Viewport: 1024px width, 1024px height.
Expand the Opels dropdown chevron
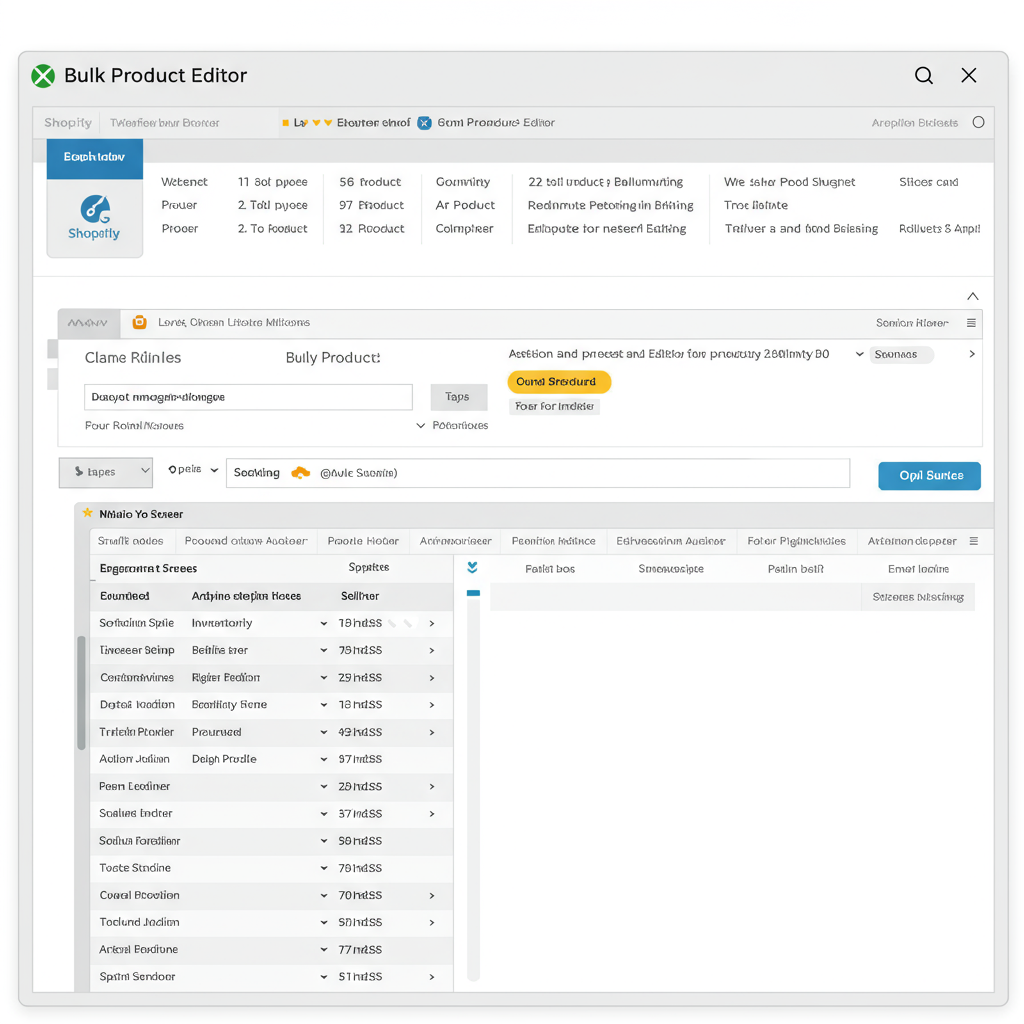tap(214, 470)
